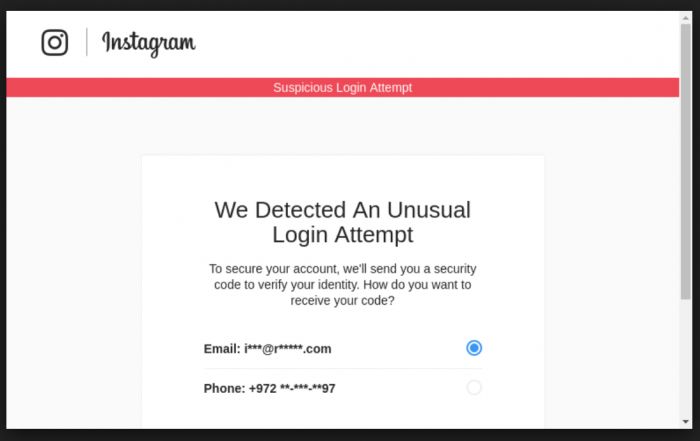Choose the Email option label text
This screenshot has width=700, height=441.
[267, 349]
